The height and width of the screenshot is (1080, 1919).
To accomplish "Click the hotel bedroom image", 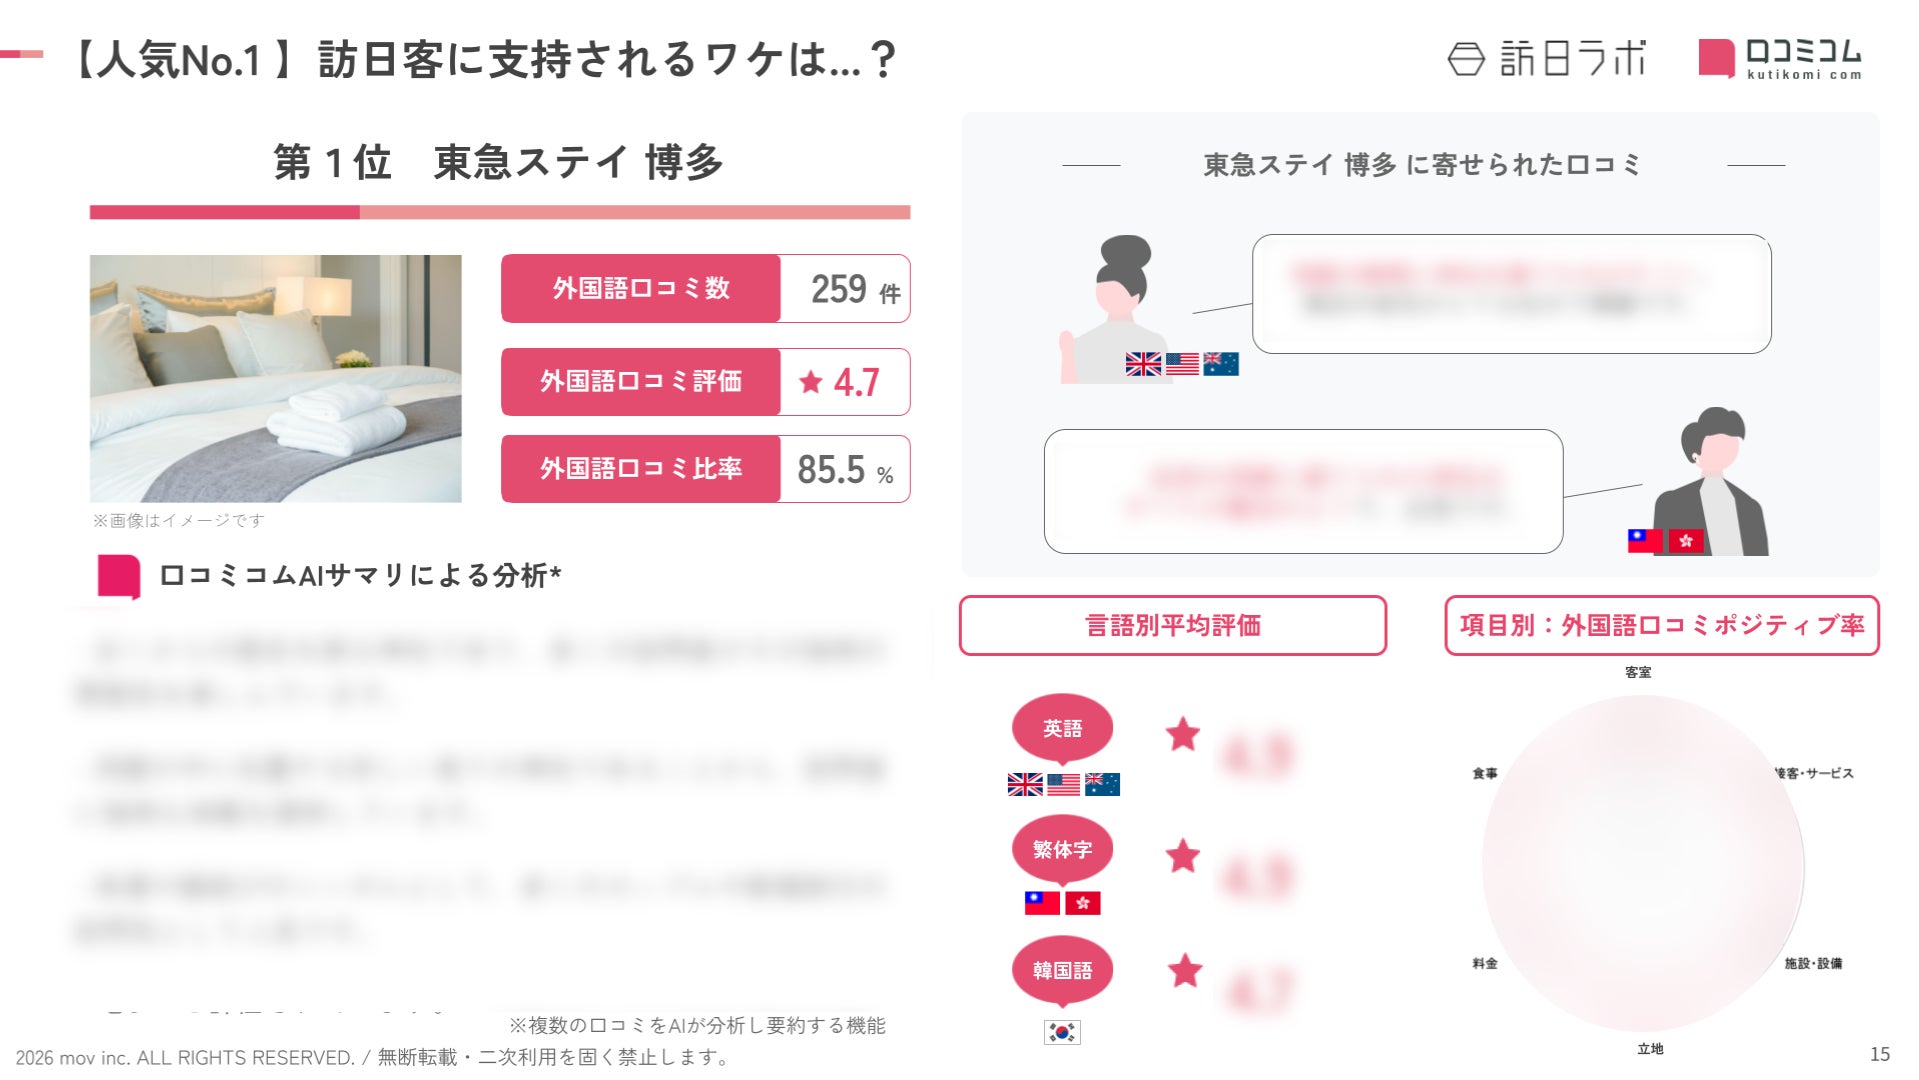I will 276,378.
